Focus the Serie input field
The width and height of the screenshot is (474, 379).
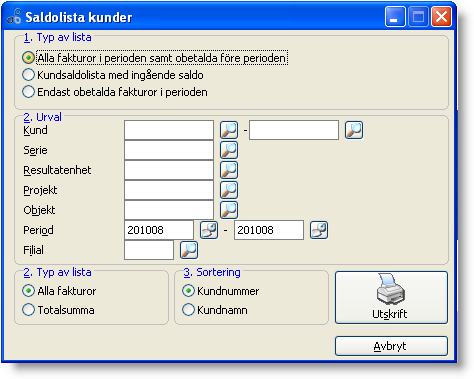pos(169,150)
